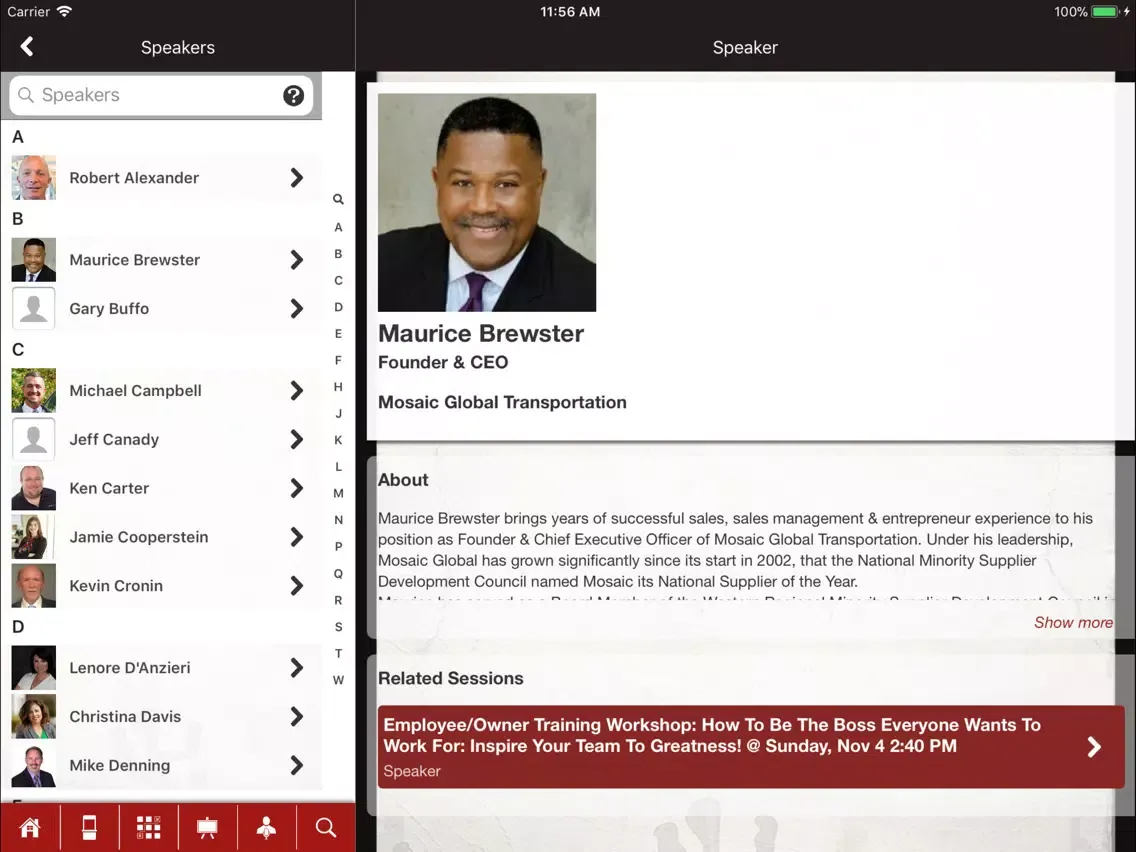Image resolution: width=1136 pixels, height=852 pixels.
Task: Open Maurice Brewster's row chevron
Action: (x=296, y=260)
